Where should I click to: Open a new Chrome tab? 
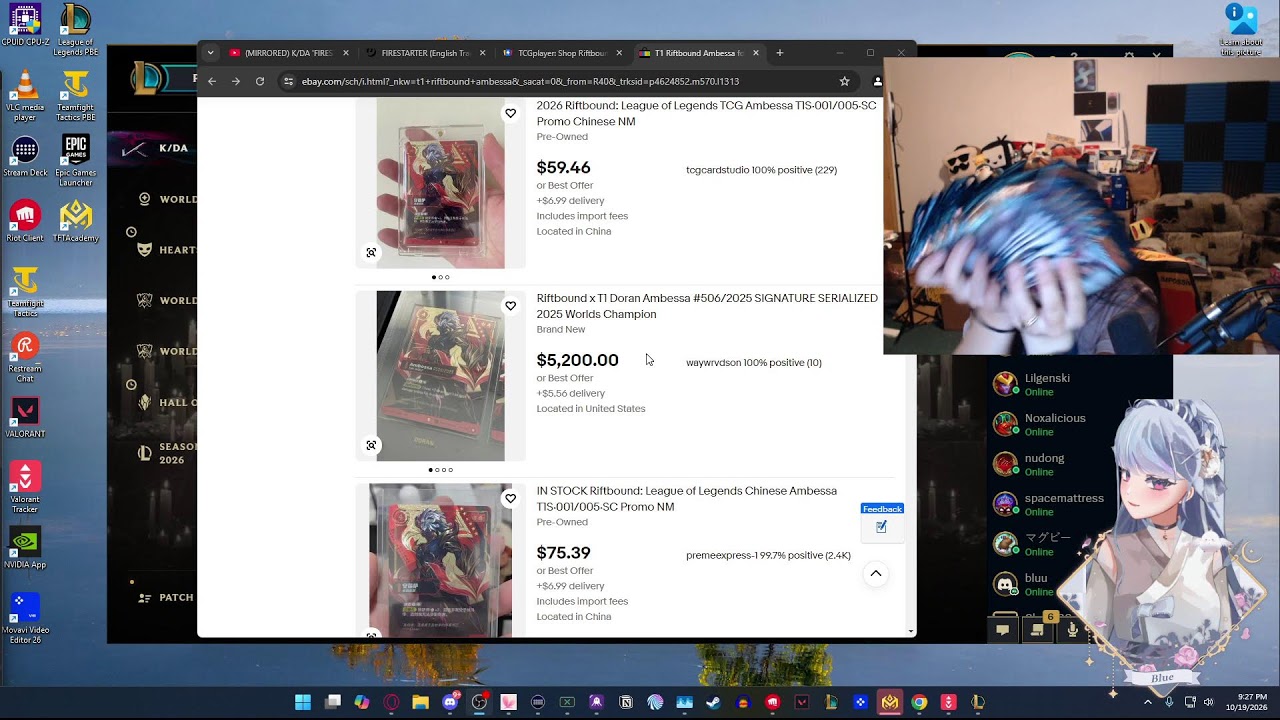pyautogui.click(x=780, y=53)
